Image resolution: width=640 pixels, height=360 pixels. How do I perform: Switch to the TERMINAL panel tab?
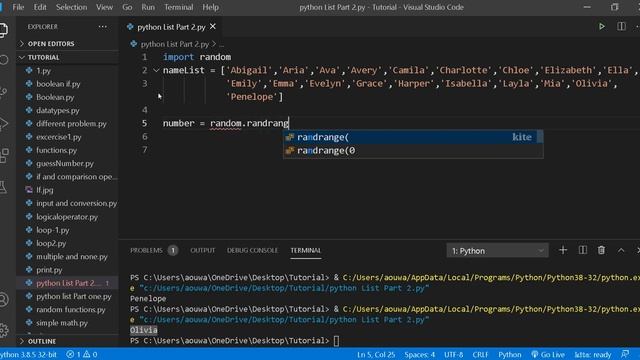[306, 250]
